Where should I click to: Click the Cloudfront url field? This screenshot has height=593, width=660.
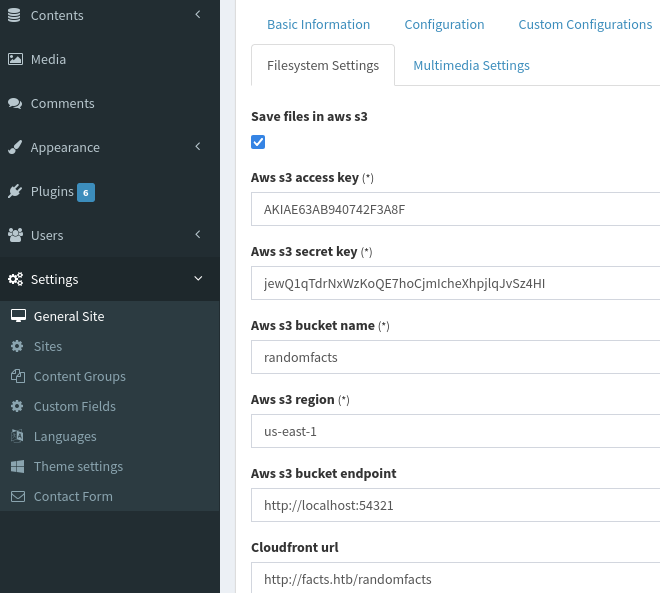click(x=455, y=578)
